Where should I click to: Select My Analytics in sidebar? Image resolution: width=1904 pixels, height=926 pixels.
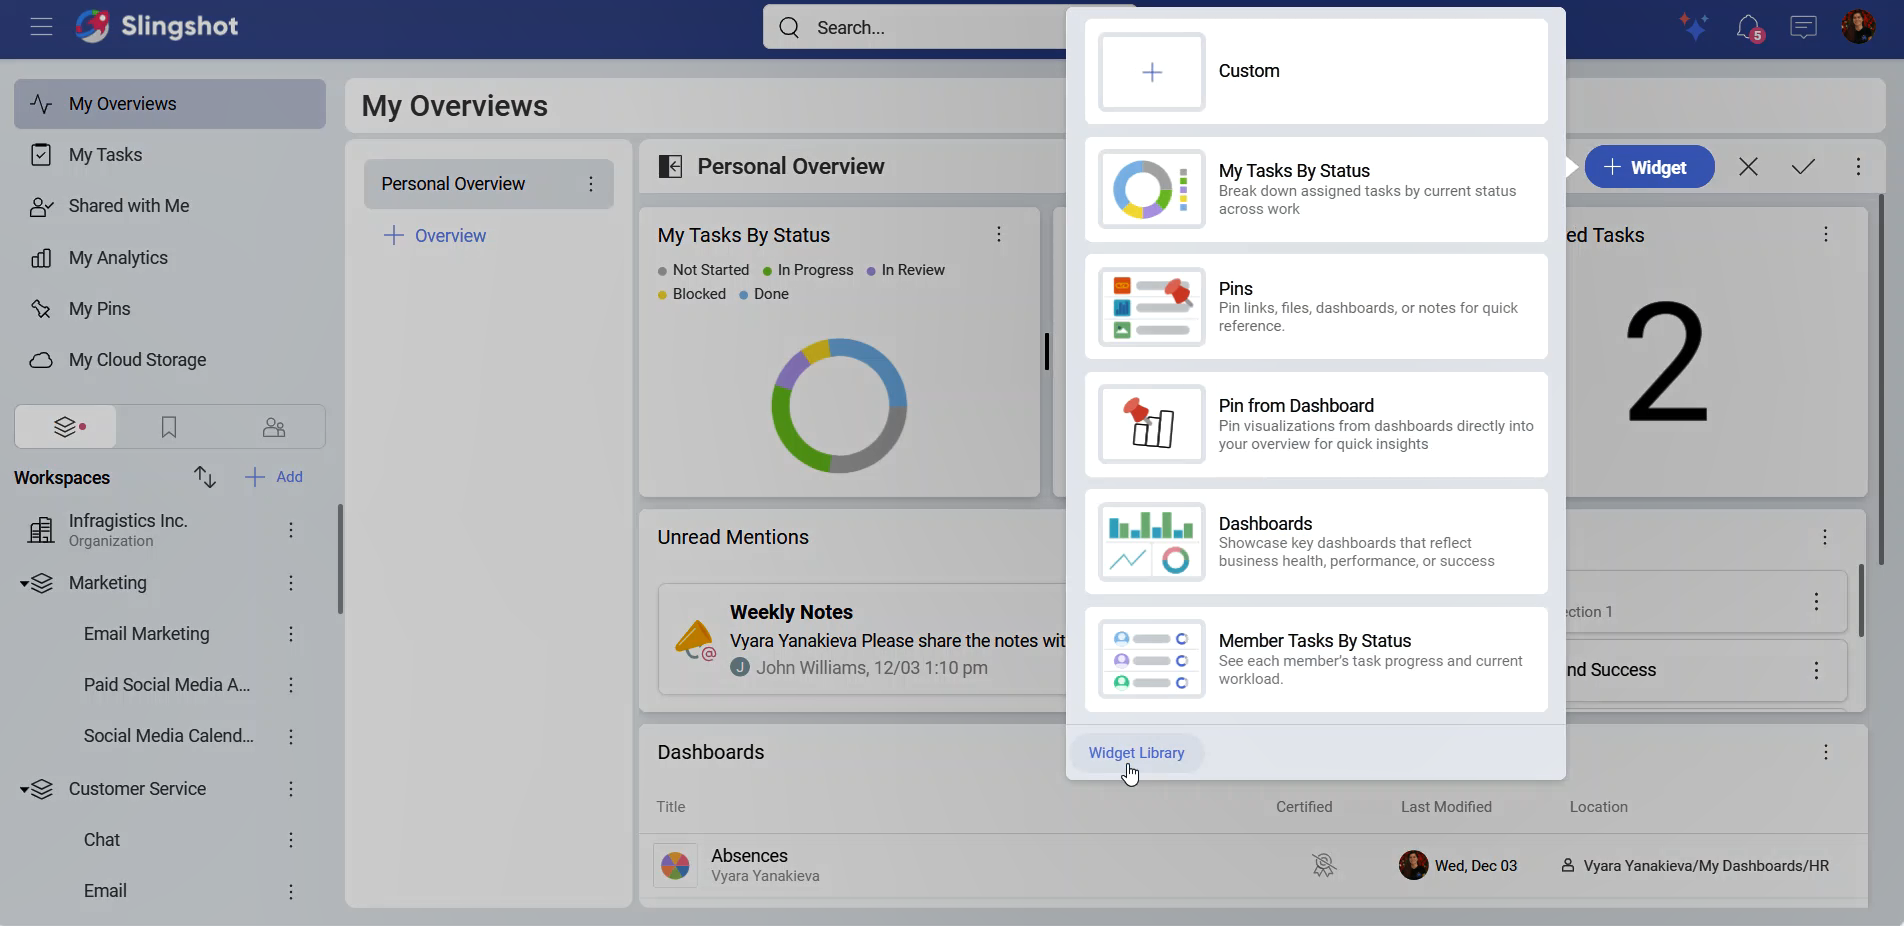pyautogui.click(x=118, y=258)
